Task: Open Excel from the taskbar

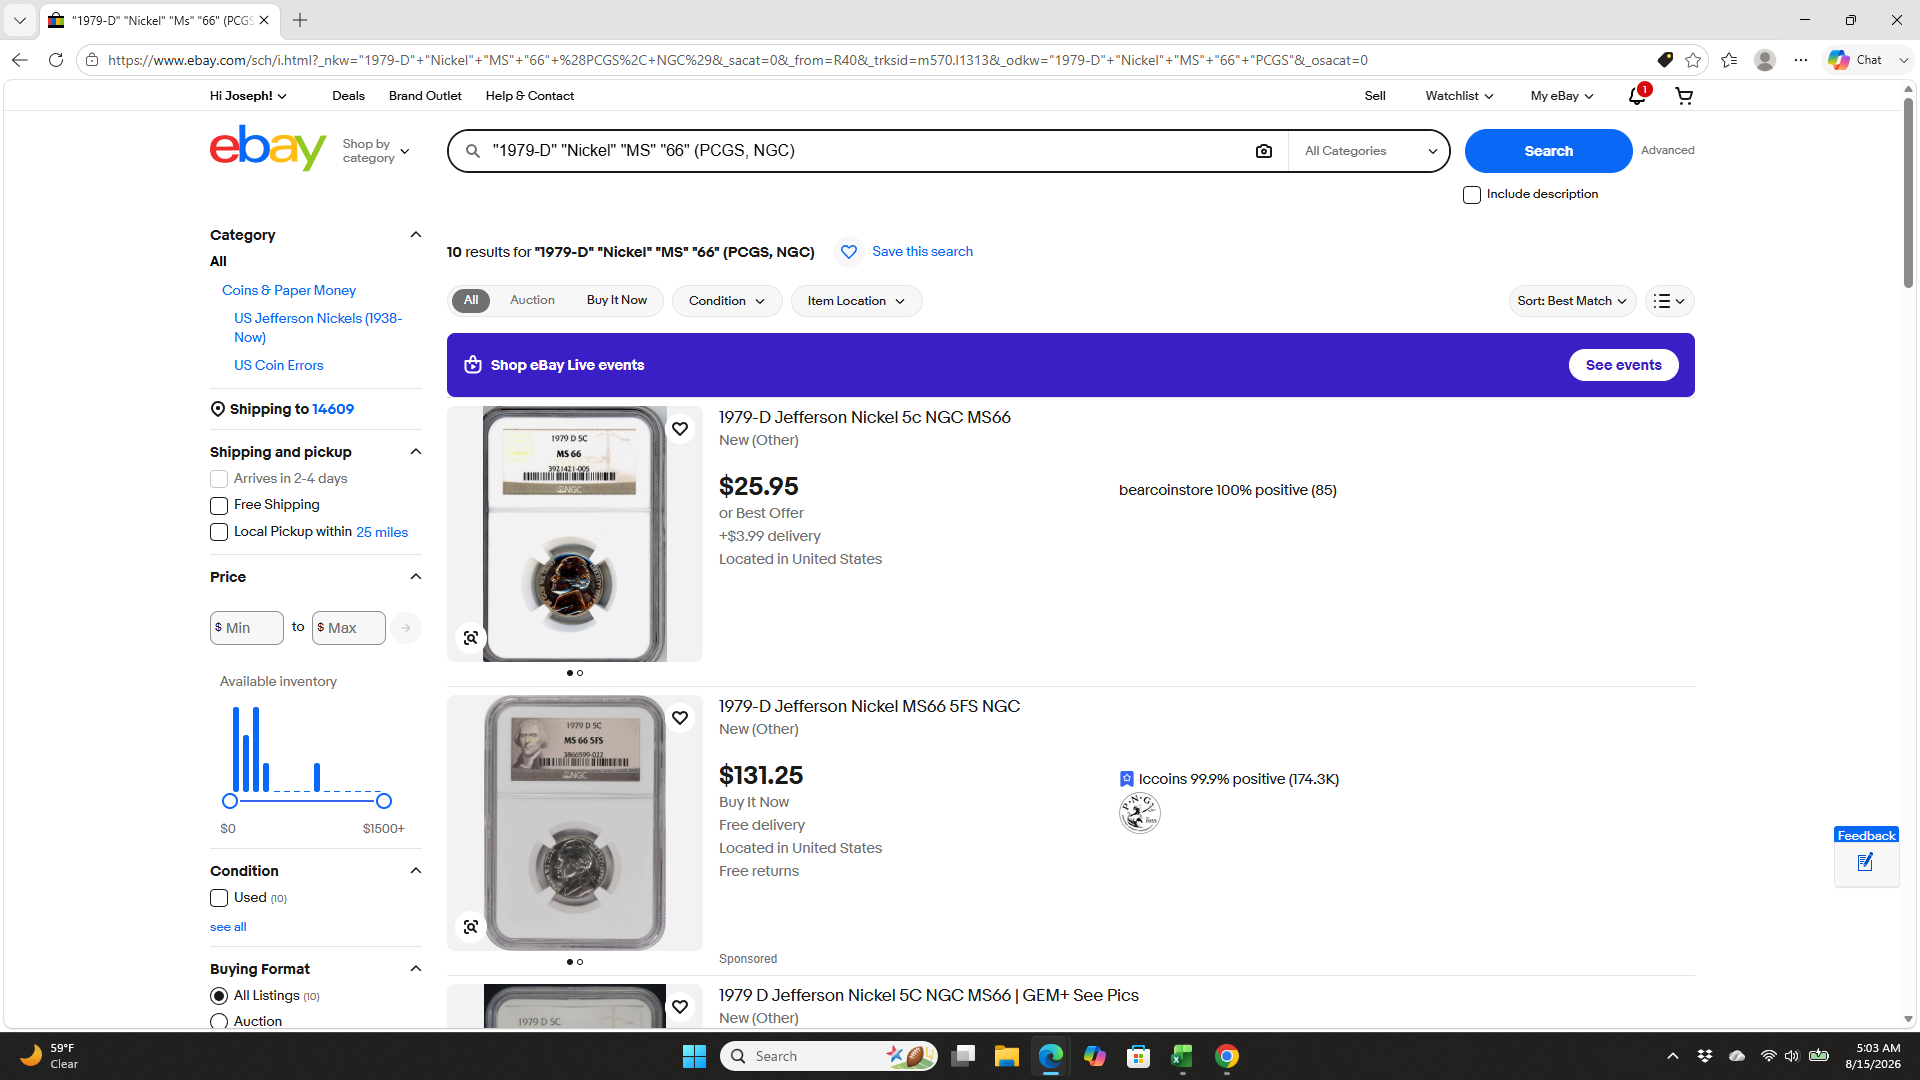Action: pyautogui.click(x=1183, y=1056)
